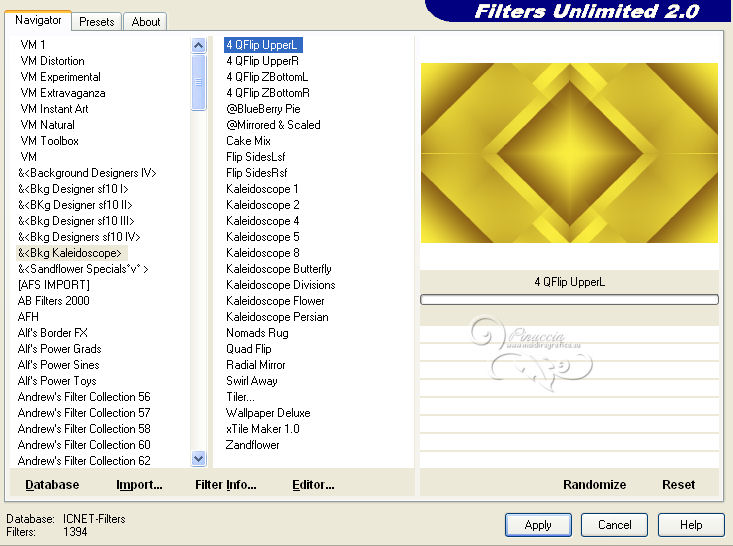Click Randomize
Viewport: 733px width, 546px height.
[594, 485]
